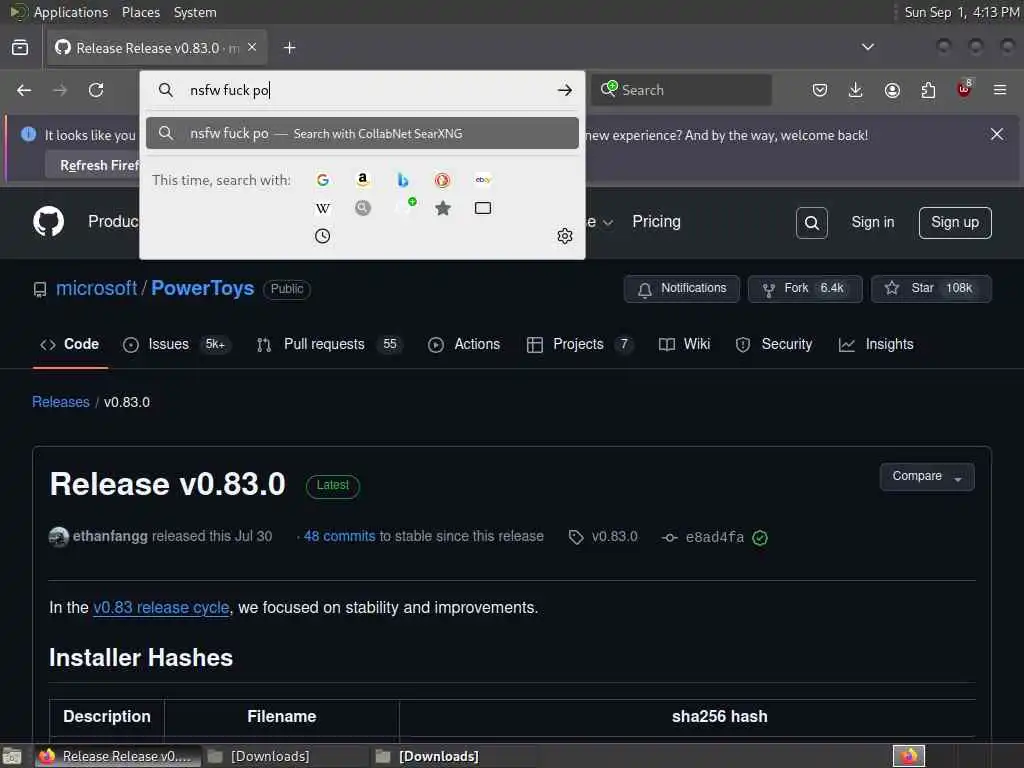Open the 48 commits link
The image size is (1024, 768).
pyautogui.click(x=340, y=536)
